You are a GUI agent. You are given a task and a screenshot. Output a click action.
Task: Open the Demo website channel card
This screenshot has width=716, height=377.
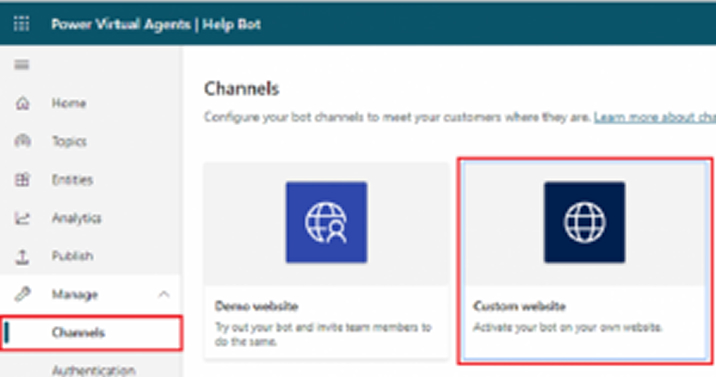[326, 261]
